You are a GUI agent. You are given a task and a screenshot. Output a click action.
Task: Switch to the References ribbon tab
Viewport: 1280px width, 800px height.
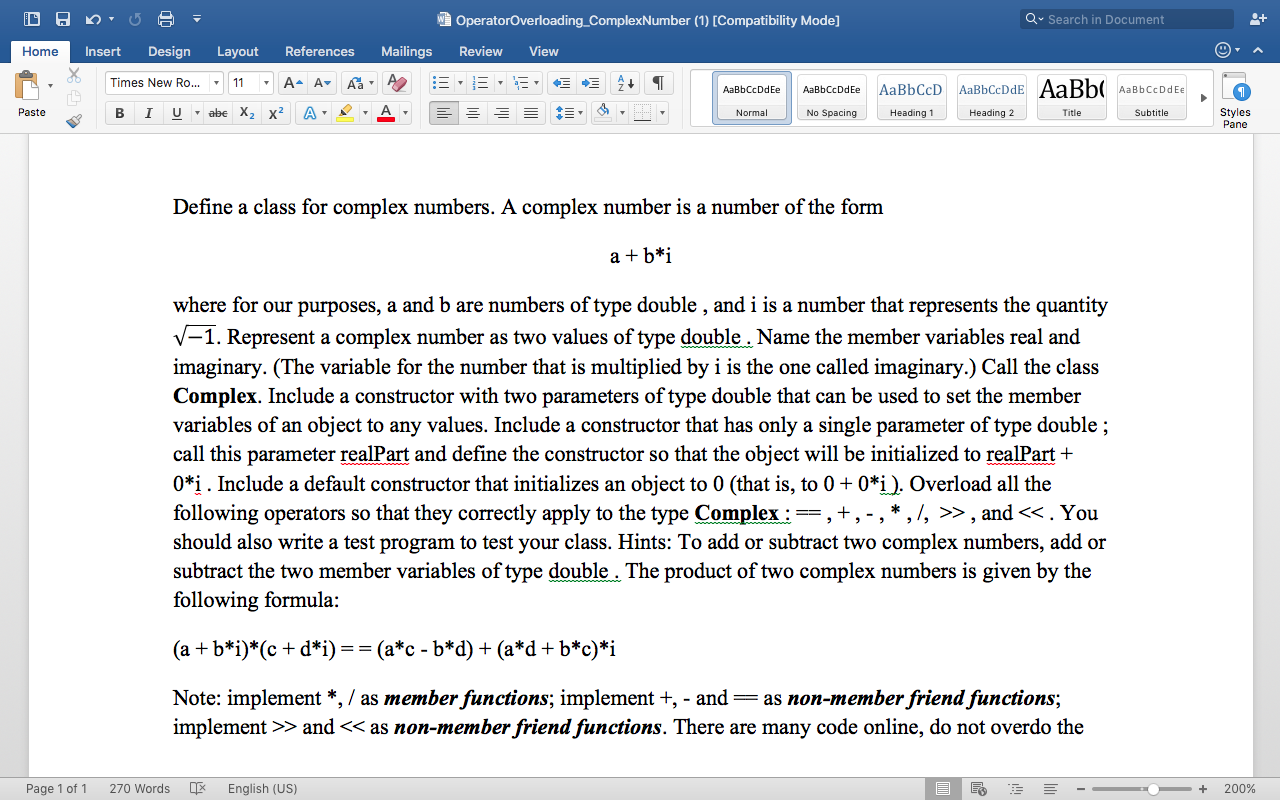click(319, 51)
